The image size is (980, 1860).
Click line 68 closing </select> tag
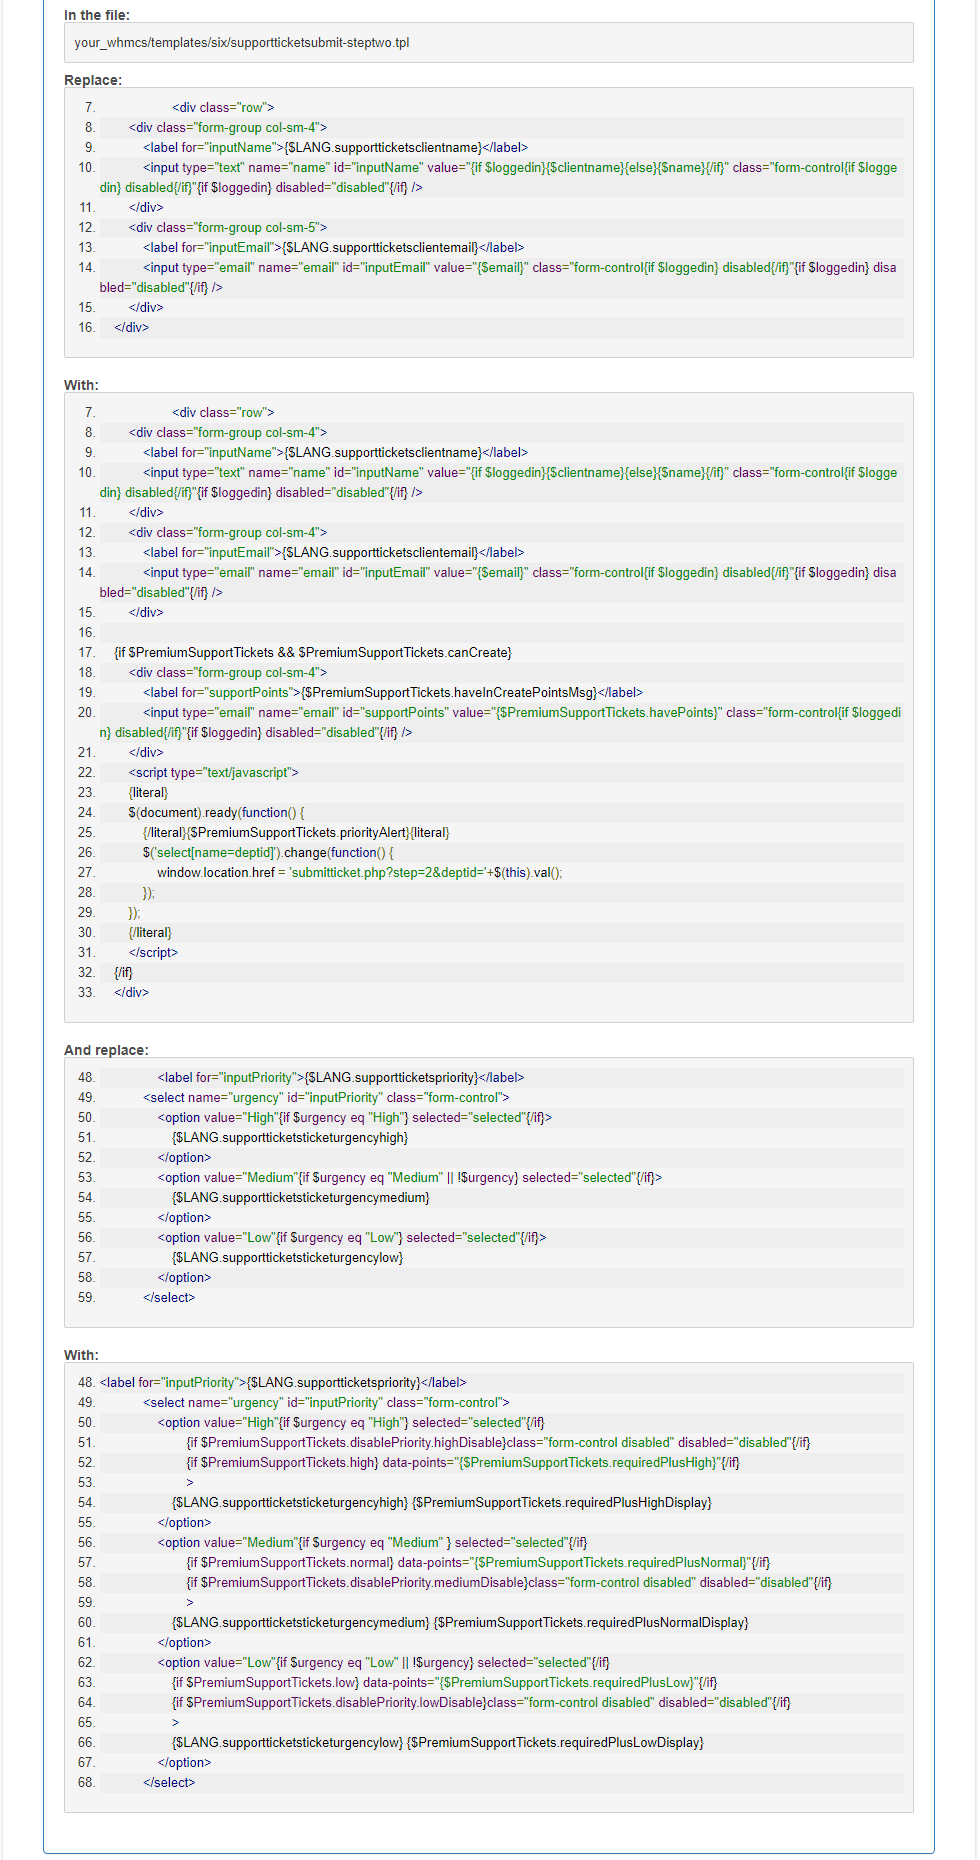tap(169, 1782)
